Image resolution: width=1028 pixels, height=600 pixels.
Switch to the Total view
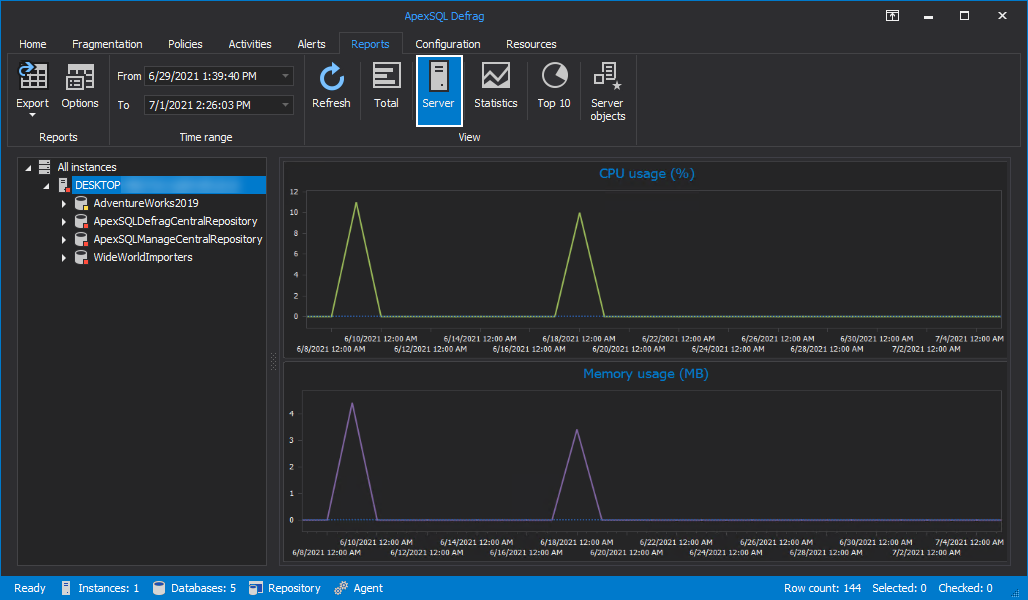pos(386,87)
